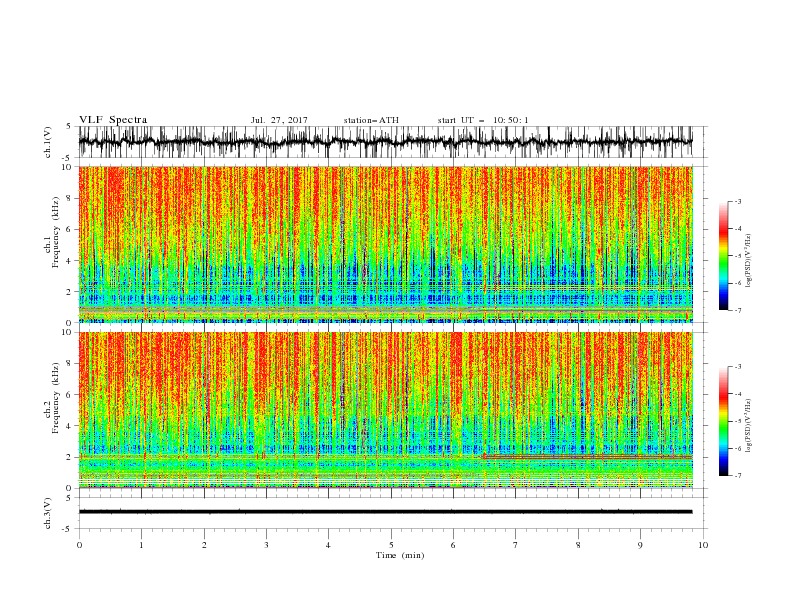This screenshot has width=792, height=612.
Task: Click the ch.3 flat black waveform trace
Action: pyautogui.click(x=385, y=512)
